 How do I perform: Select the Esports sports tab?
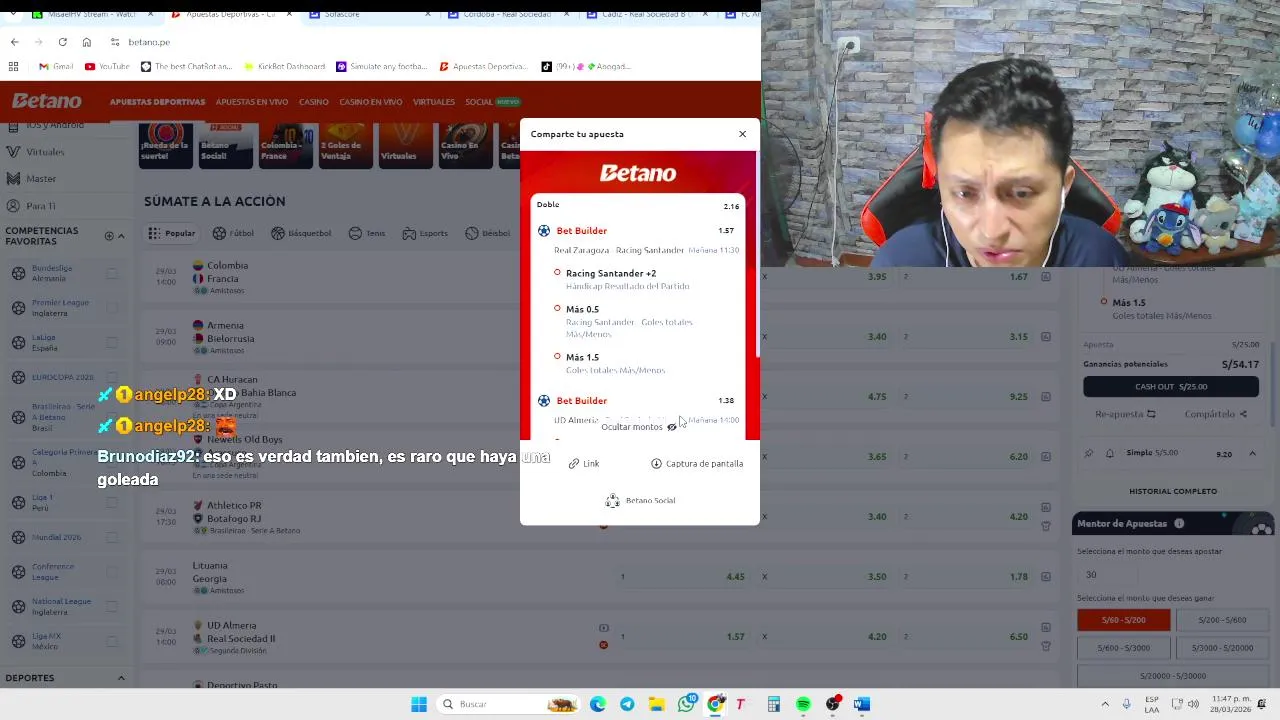pyautogui.click(x=425, y=233)
